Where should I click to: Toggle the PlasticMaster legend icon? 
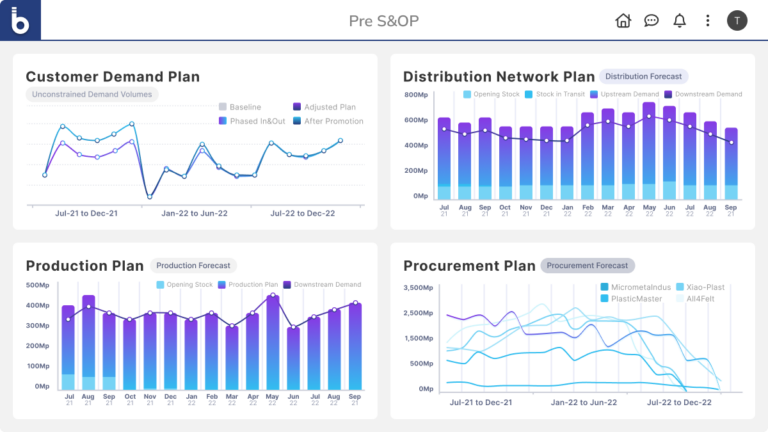coord(604,298)
